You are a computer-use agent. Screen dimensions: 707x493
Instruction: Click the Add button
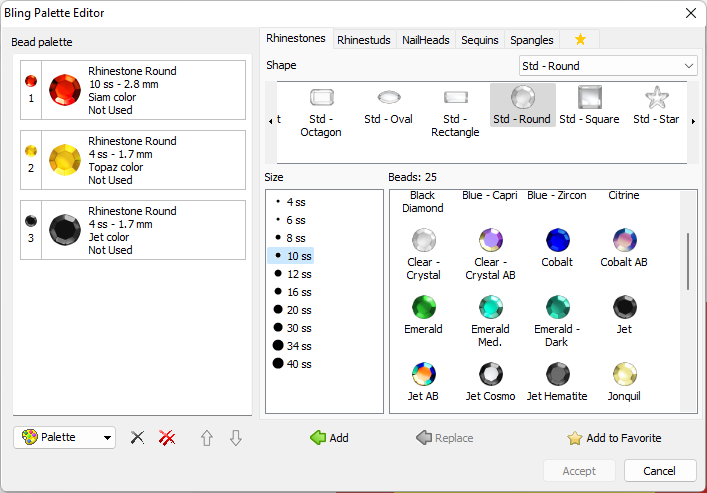[x=329, y=438]
